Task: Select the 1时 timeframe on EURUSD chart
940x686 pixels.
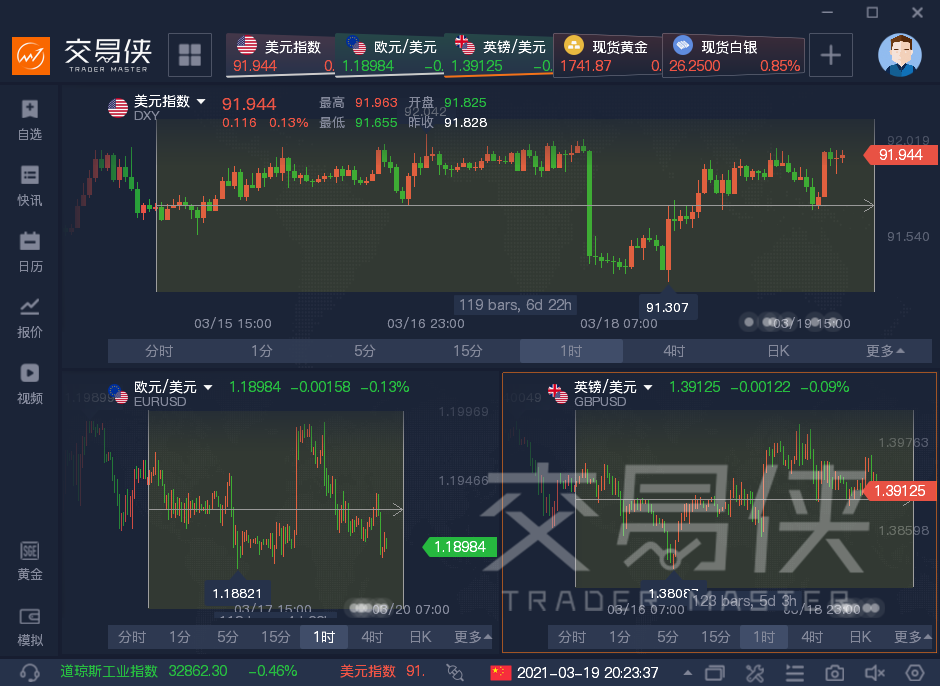Action: tap(324, 637)
